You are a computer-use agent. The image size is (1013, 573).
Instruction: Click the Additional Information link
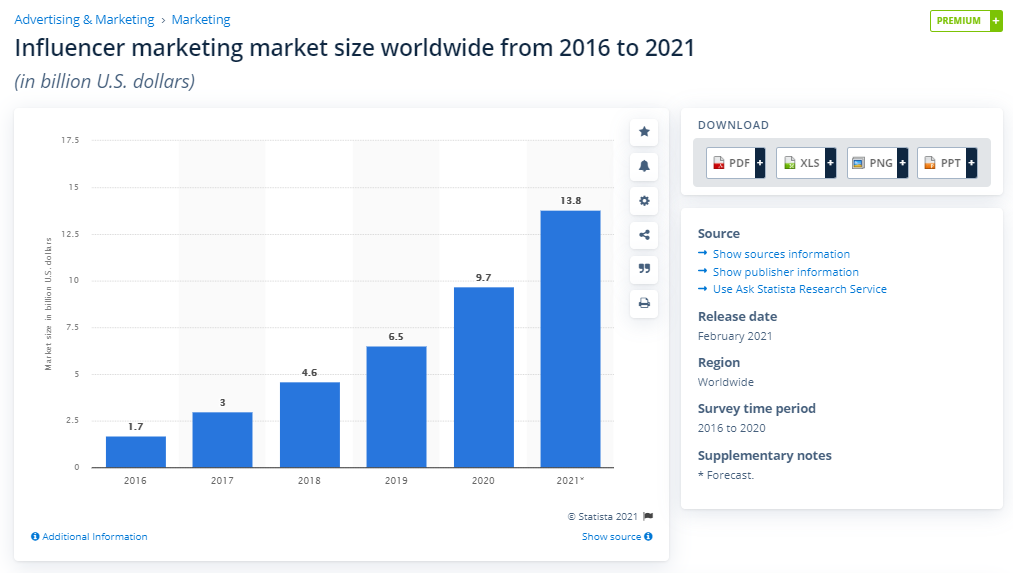[95, 536]
